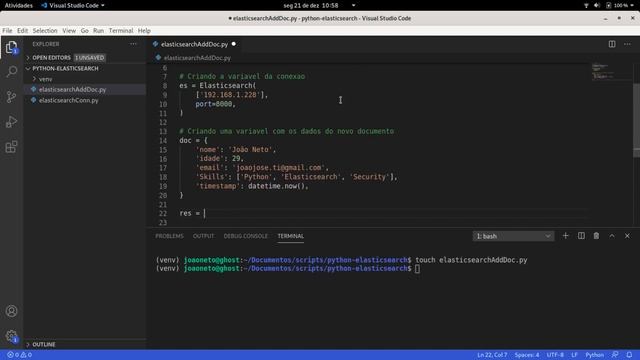Show errors and warnings count in status bar
640x360 pixels.
[19, 355]
